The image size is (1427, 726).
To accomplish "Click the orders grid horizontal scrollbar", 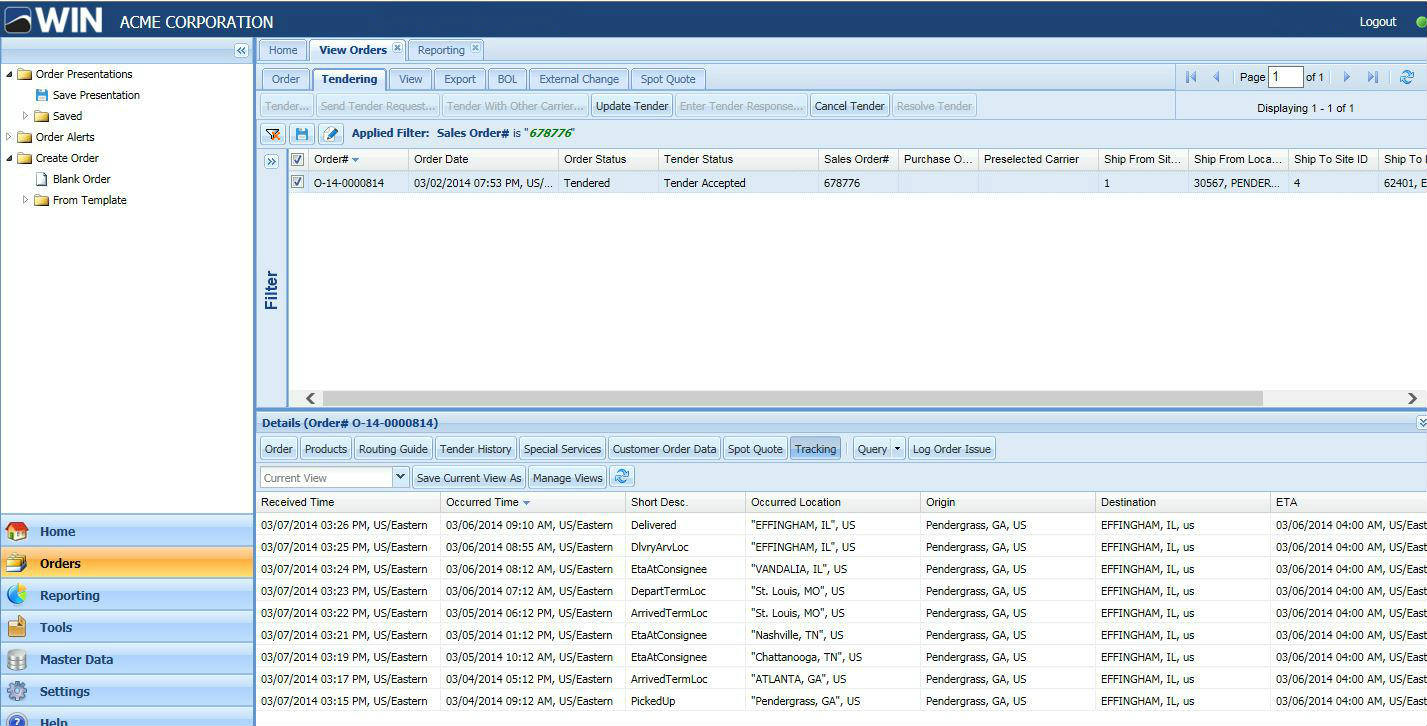I will (793, 398).
